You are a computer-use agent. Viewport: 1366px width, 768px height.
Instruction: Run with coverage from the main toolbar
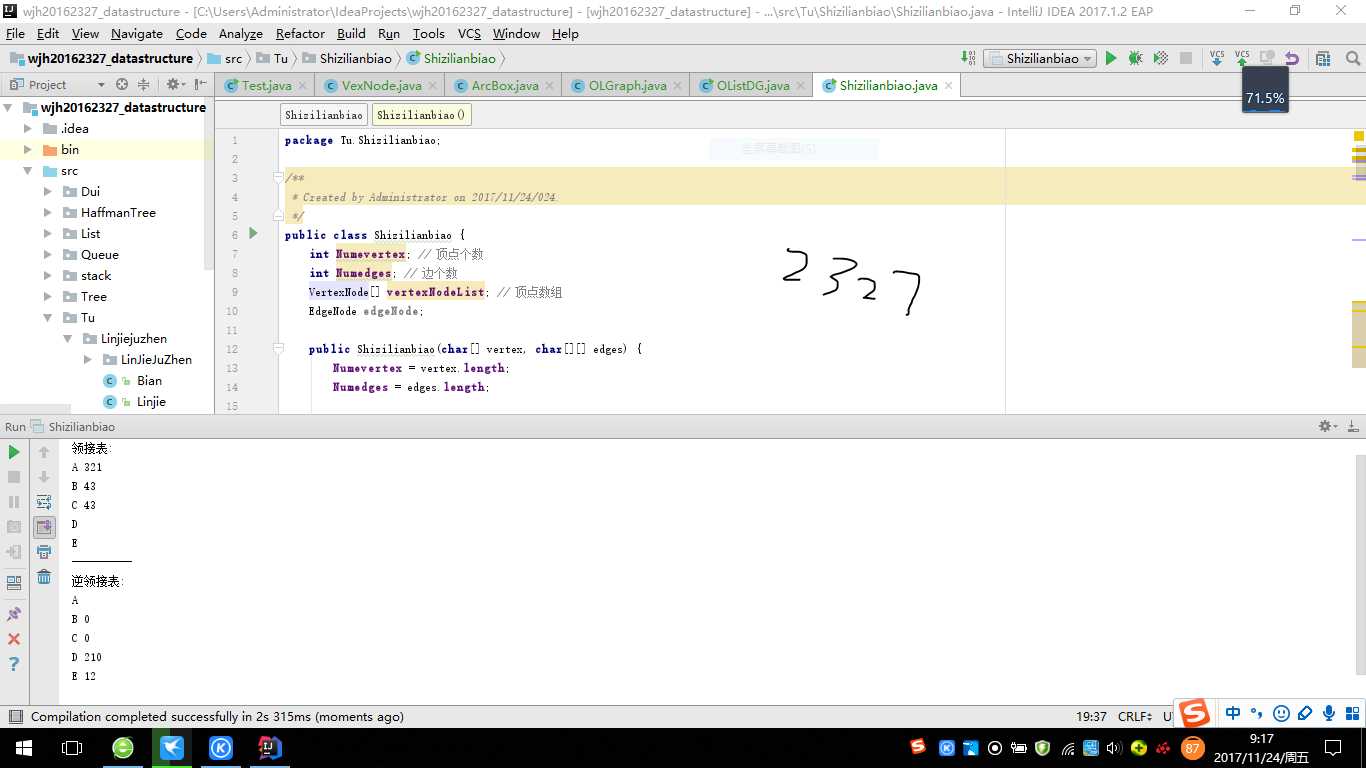click(x=1161, y=58)
